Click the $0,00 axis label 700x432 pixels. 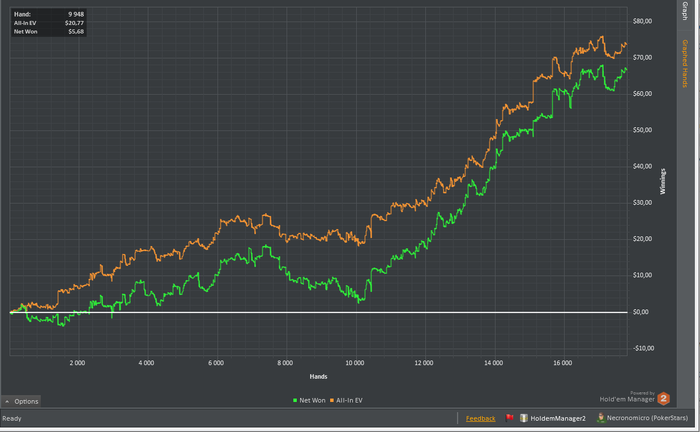pos(641,312)
